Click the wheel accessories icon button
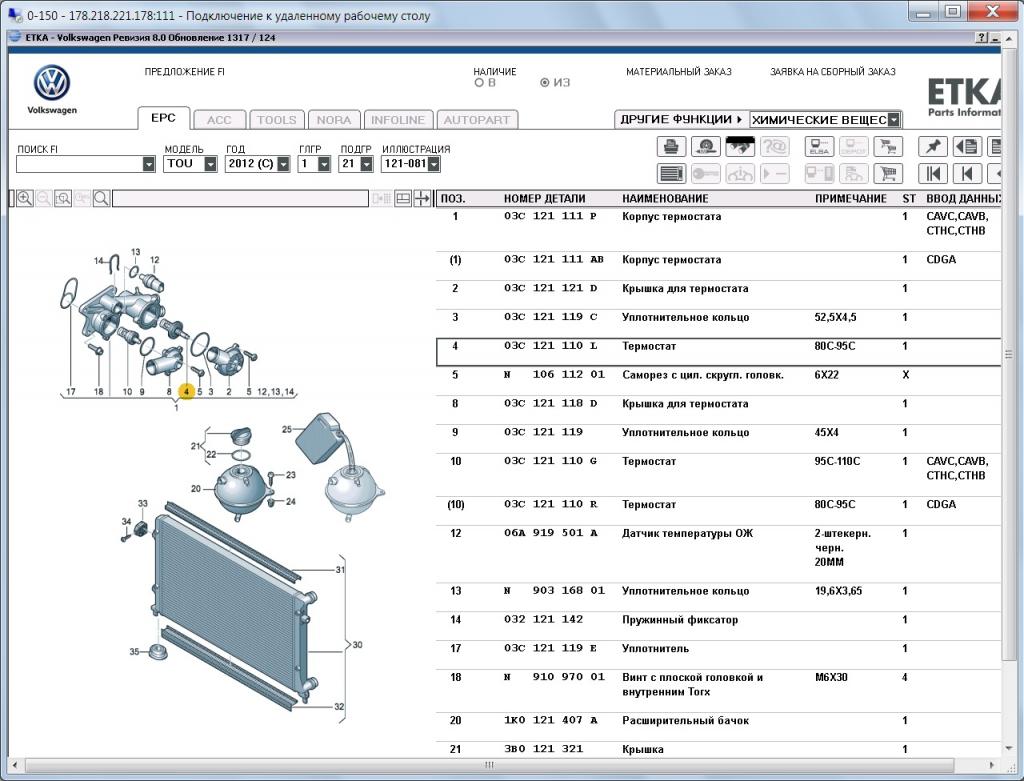1024x781 pixels. [705, 147]
